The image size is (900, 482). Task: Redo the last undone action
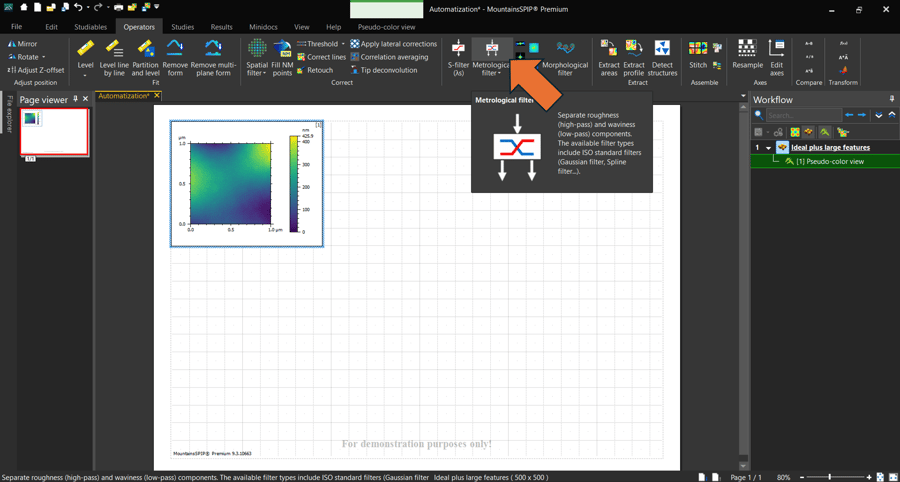98,8
